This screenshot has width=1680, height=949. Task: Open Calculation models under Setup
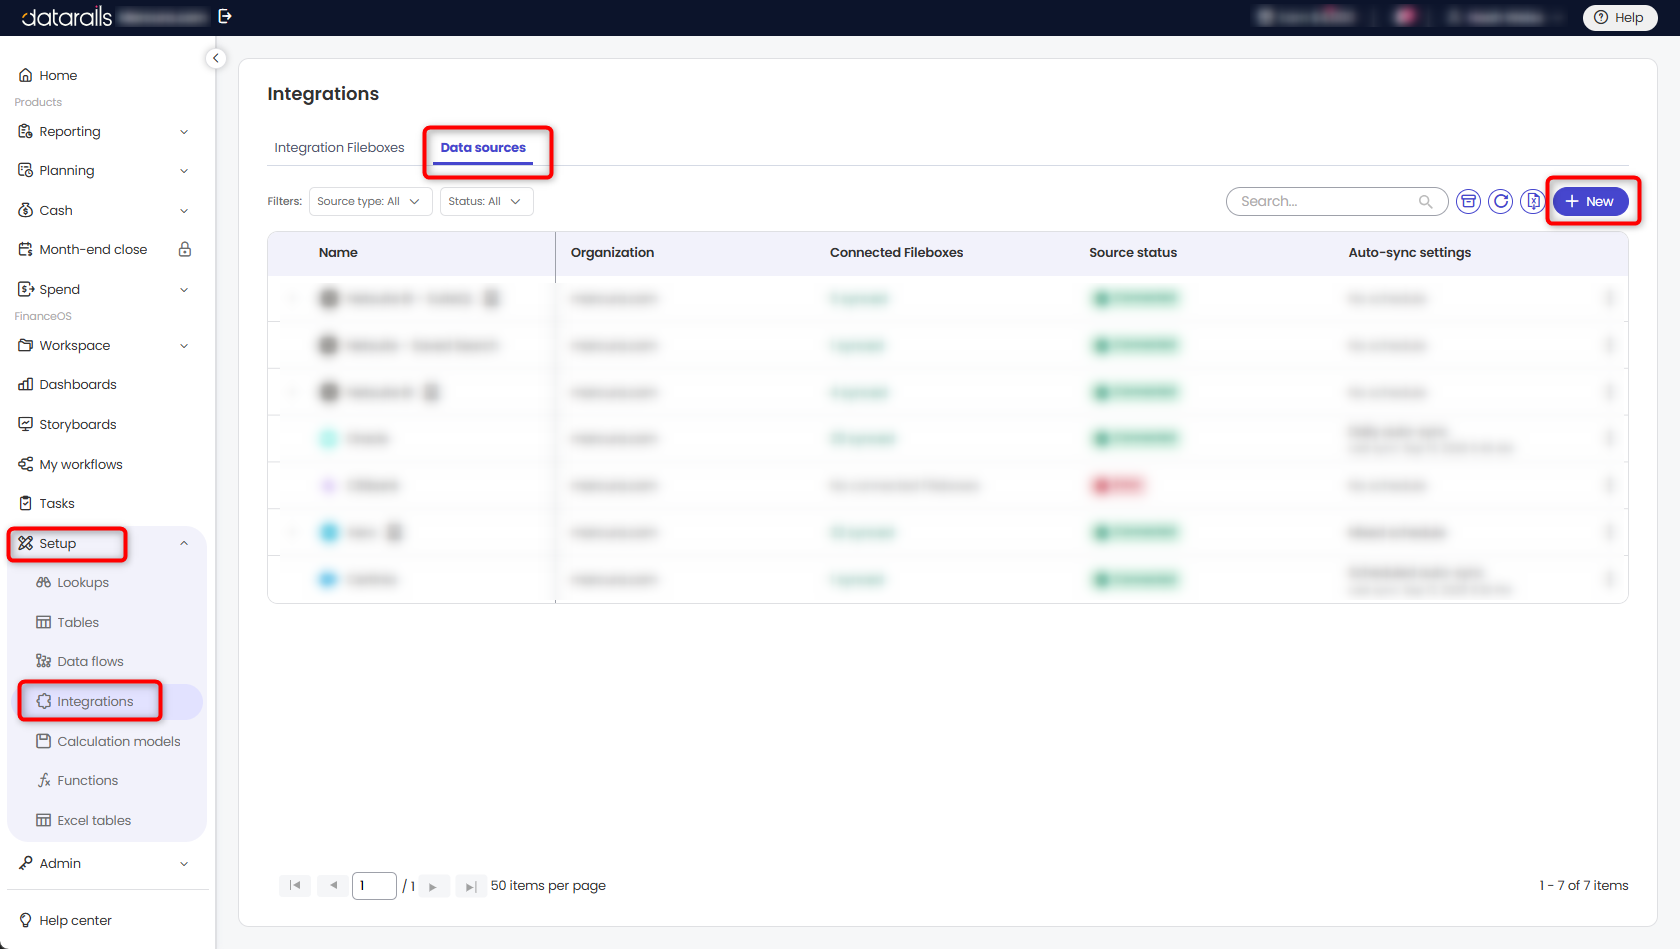(119, 741)
